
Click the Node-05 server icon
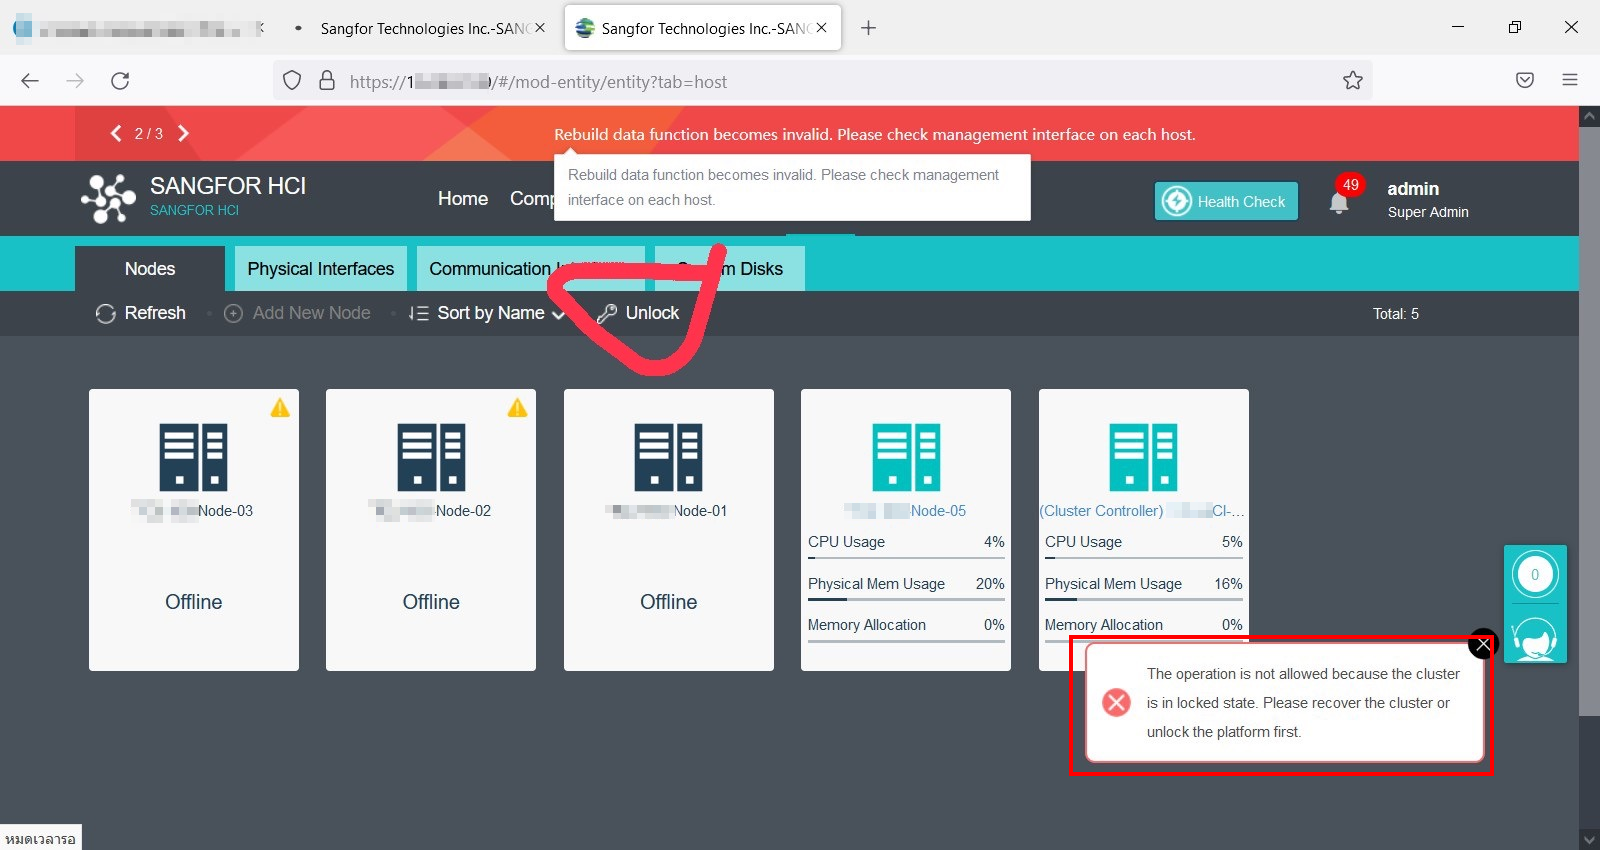(x=906, y=457)
